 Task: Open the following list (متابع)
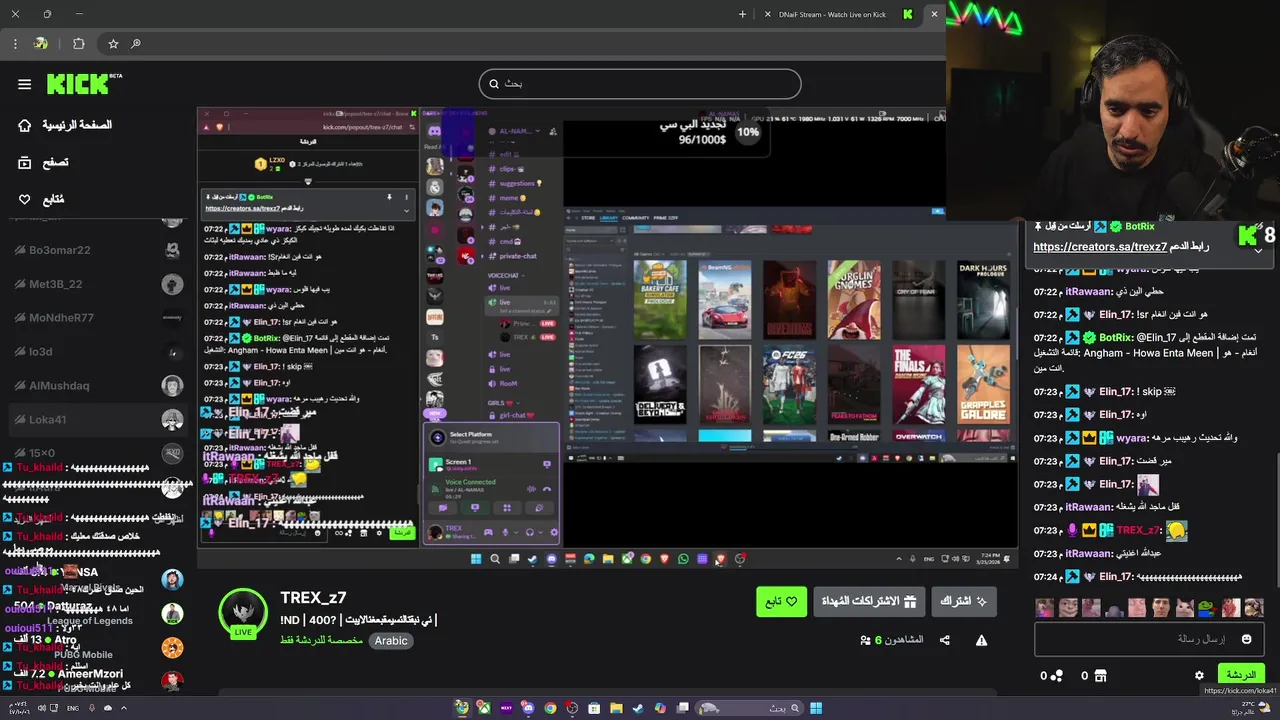click(x=42, y=199)
